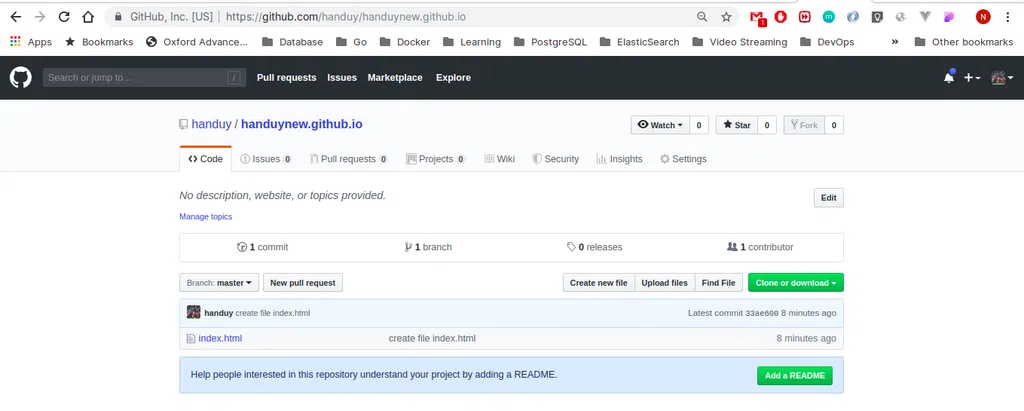Expand the bookmarks overflow chevron
Screen dimensions: 1024x411
[x=895, y=42]
